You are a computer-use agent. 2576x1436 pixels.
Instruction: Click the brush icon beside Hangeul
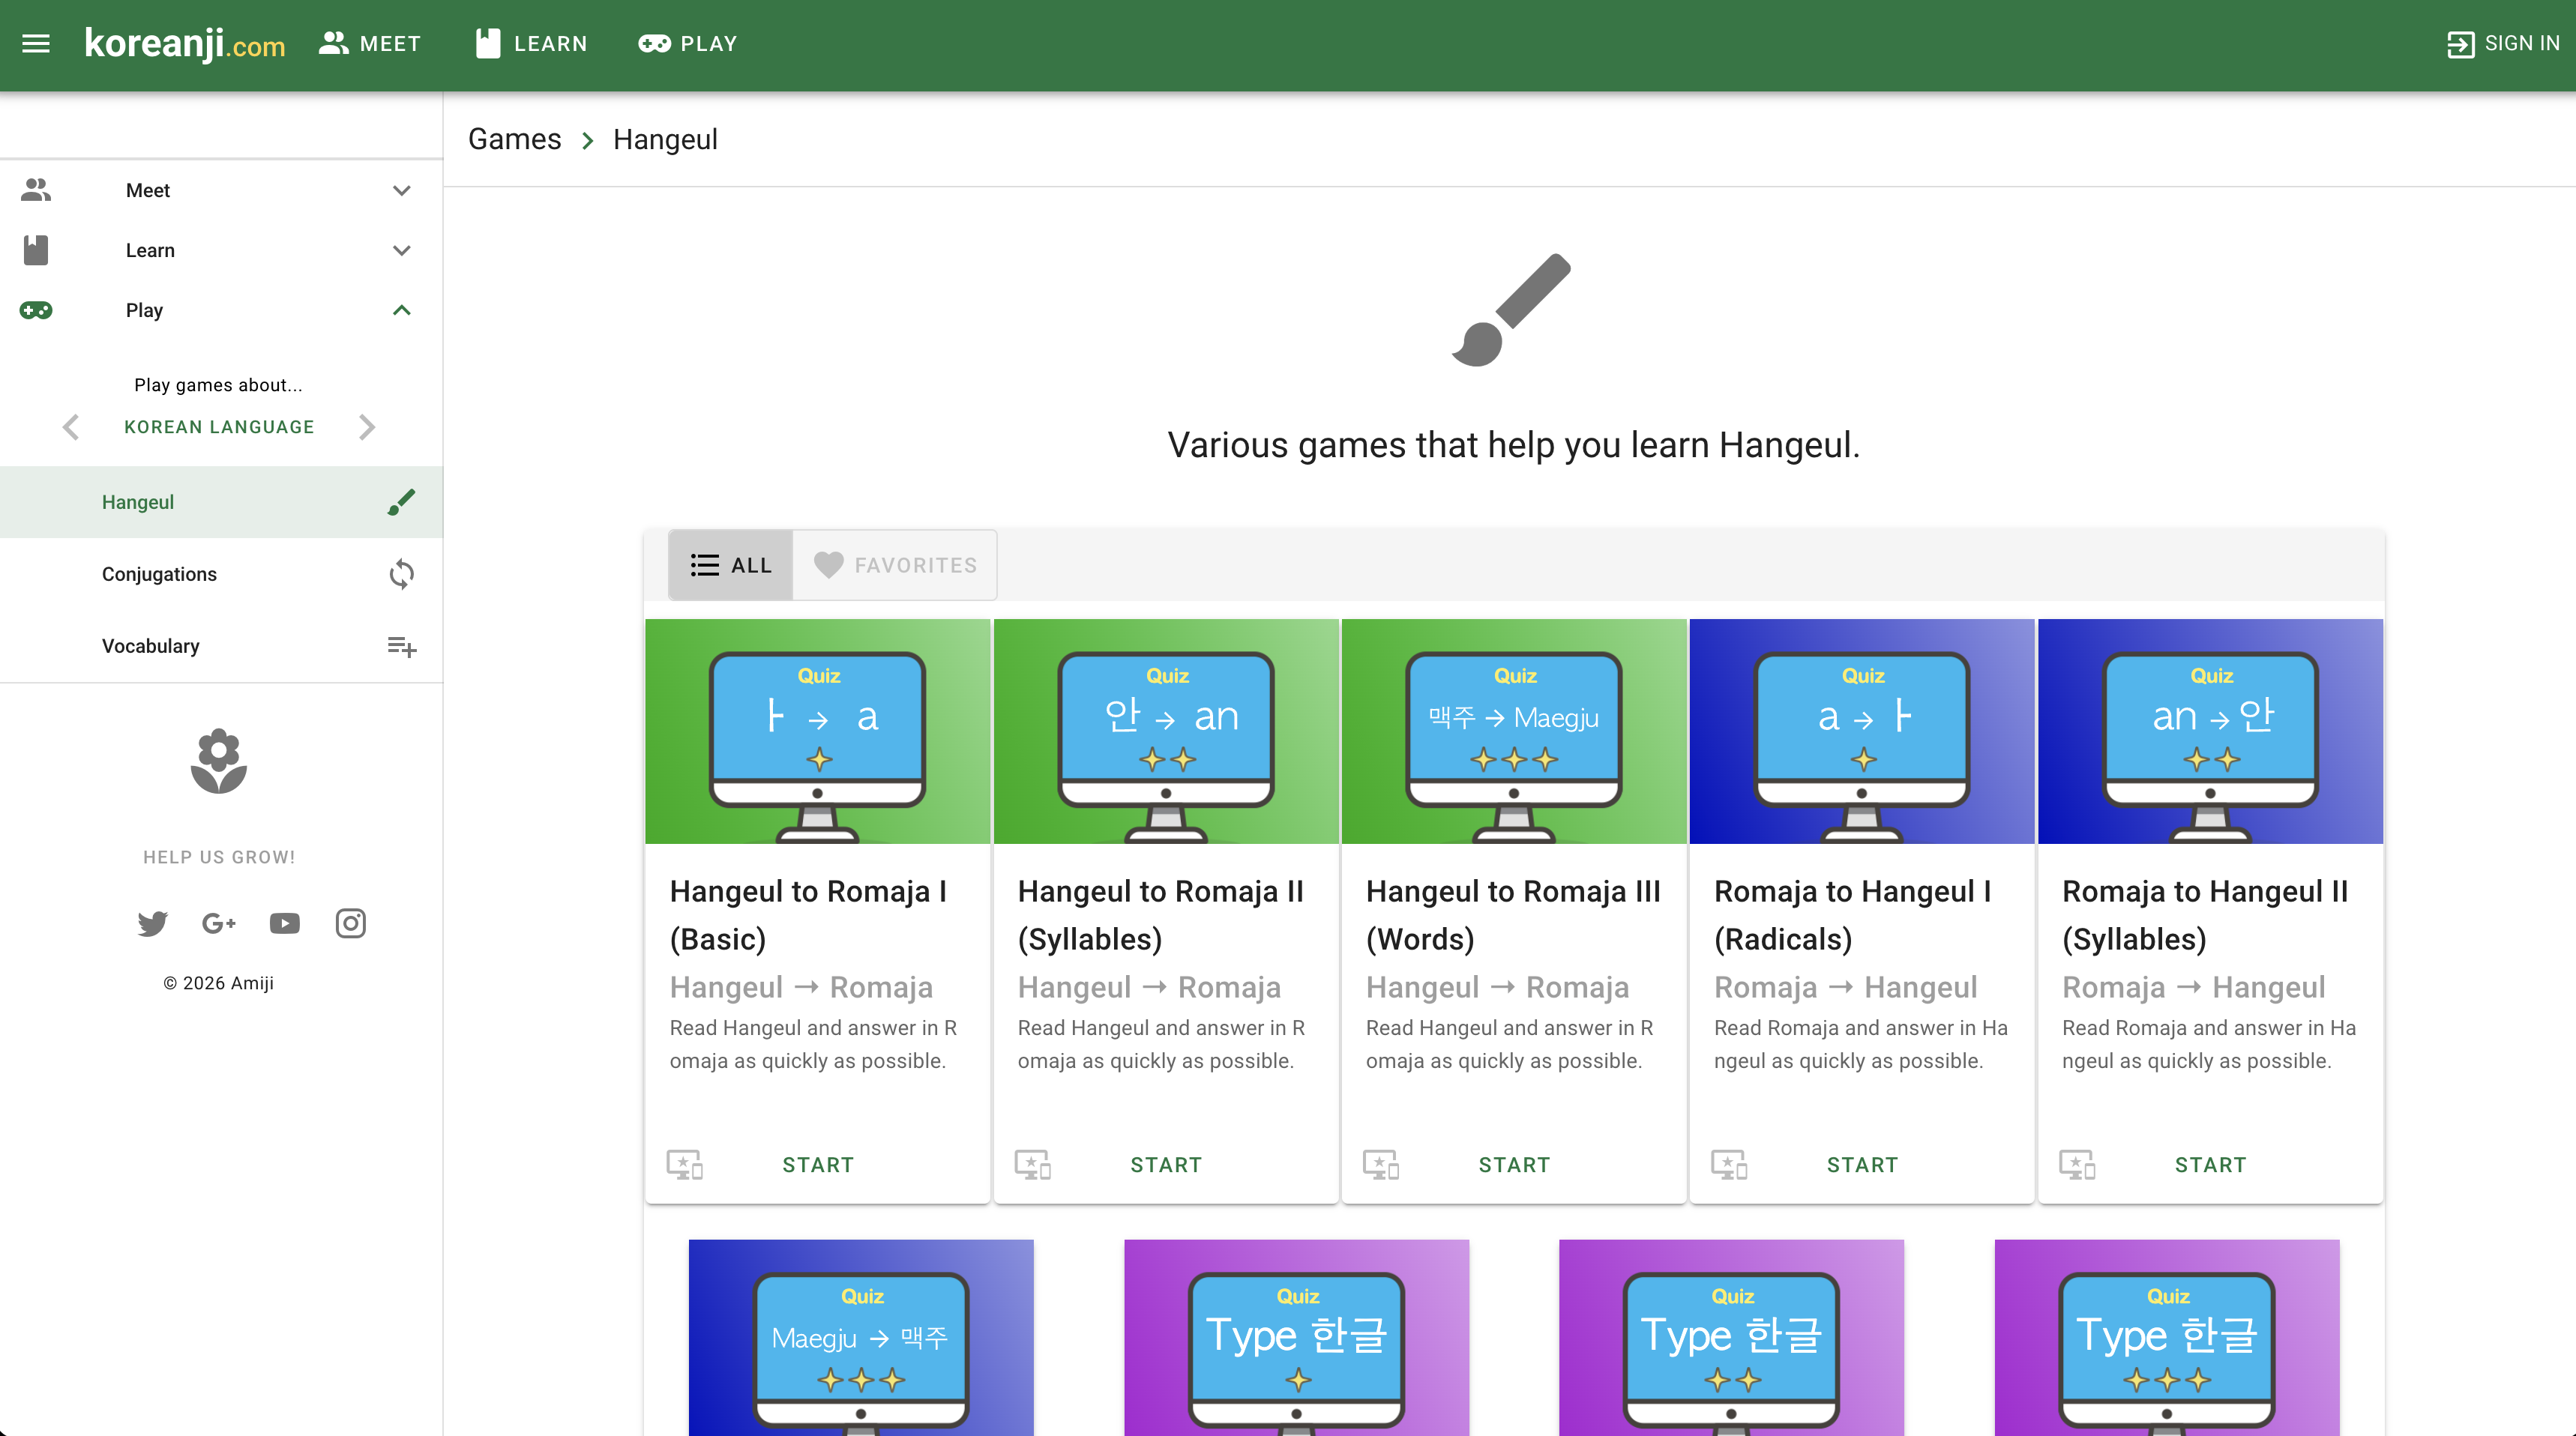click(x=401, y=502)
